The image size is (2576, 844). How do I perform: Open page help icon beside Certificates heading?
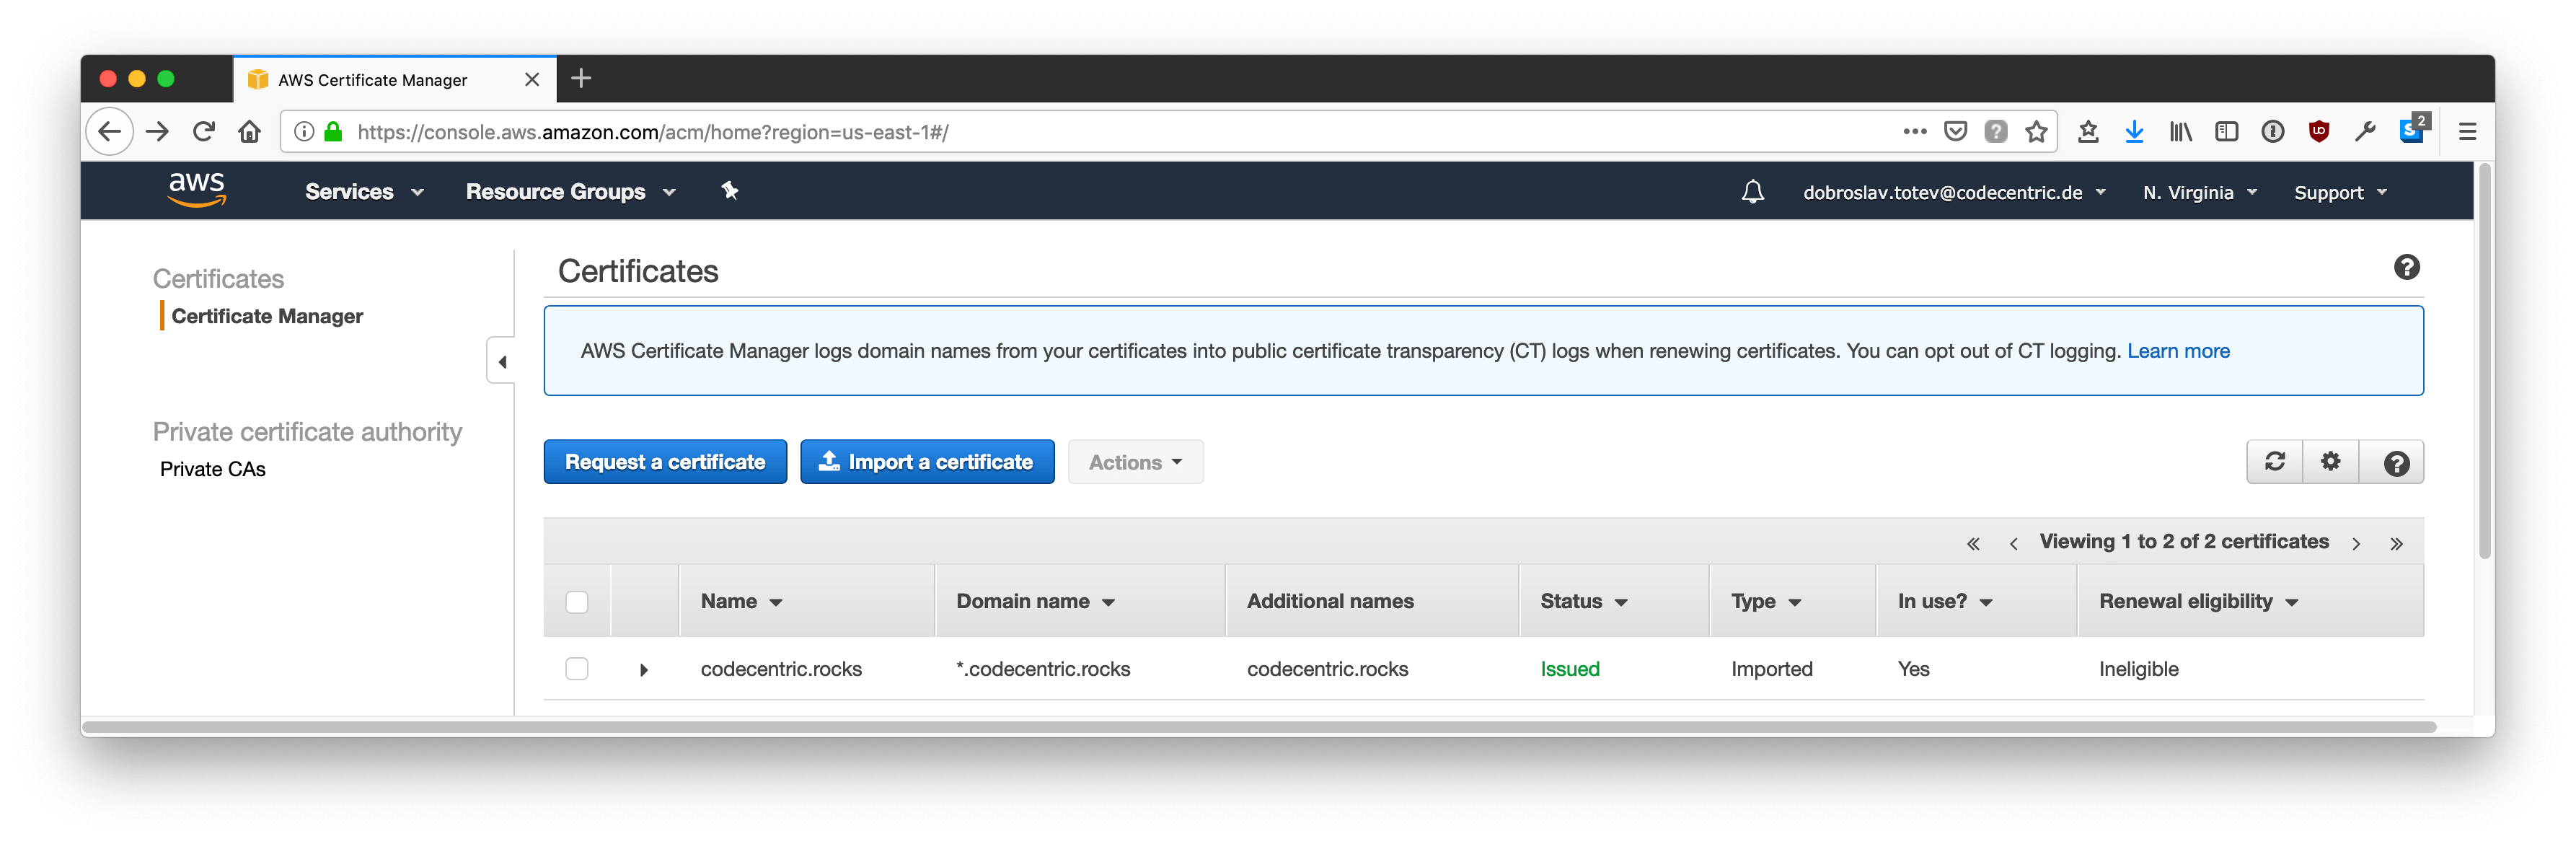(x=2406, y=267)
